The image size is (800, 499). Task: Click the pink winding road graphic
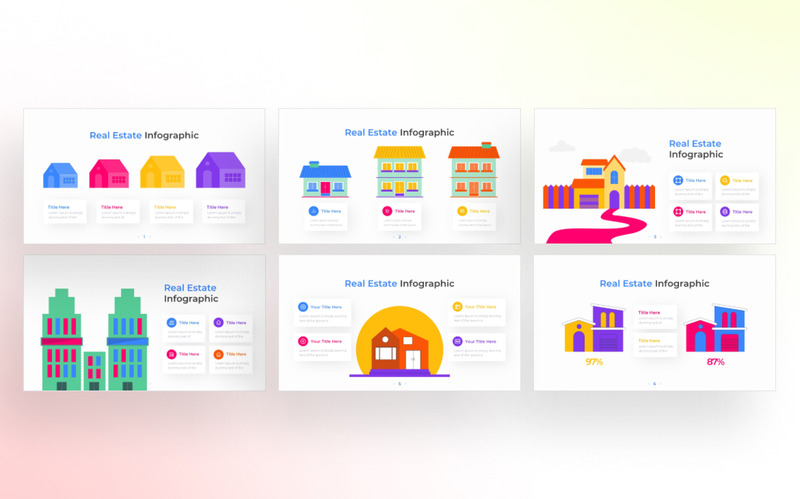pos(596,227)
